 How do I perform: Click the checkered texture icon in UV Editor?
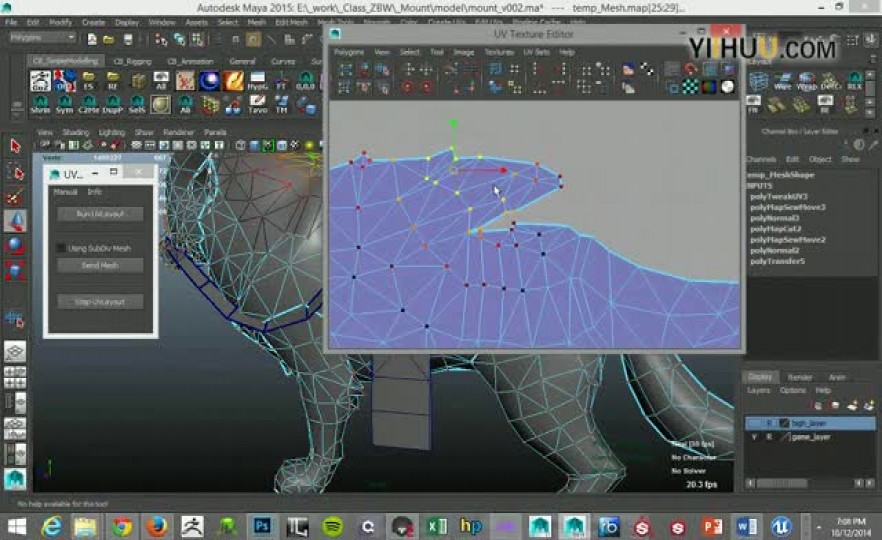point(690,87)
